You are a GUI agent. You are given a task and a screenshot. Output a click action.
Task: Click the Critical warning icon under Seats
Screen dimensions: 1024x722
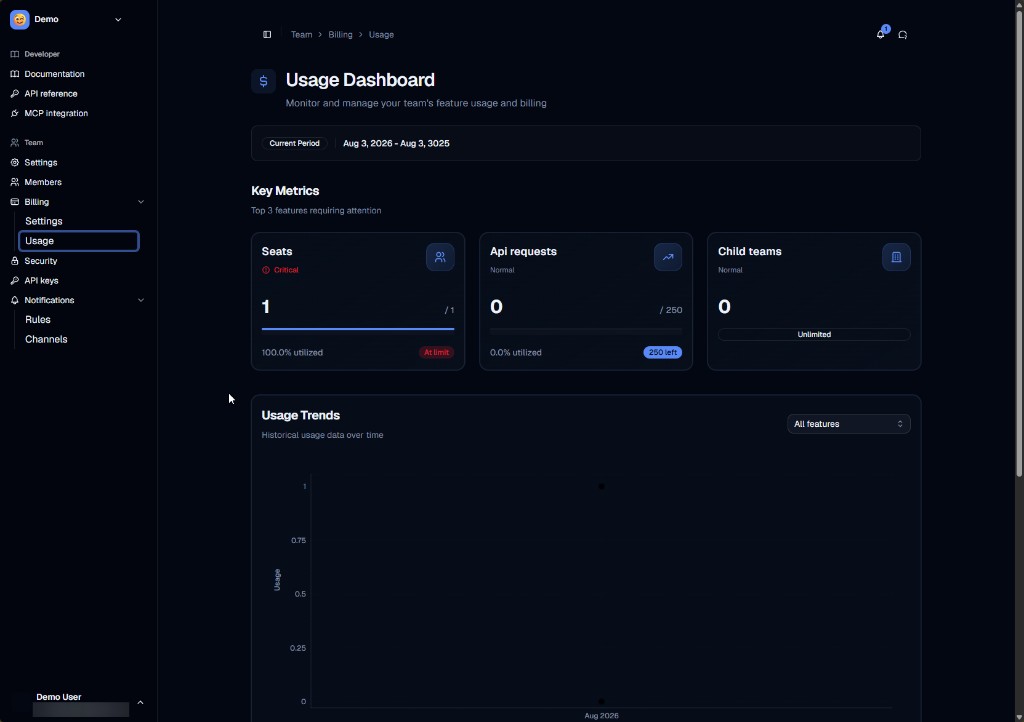click(266, 270)
